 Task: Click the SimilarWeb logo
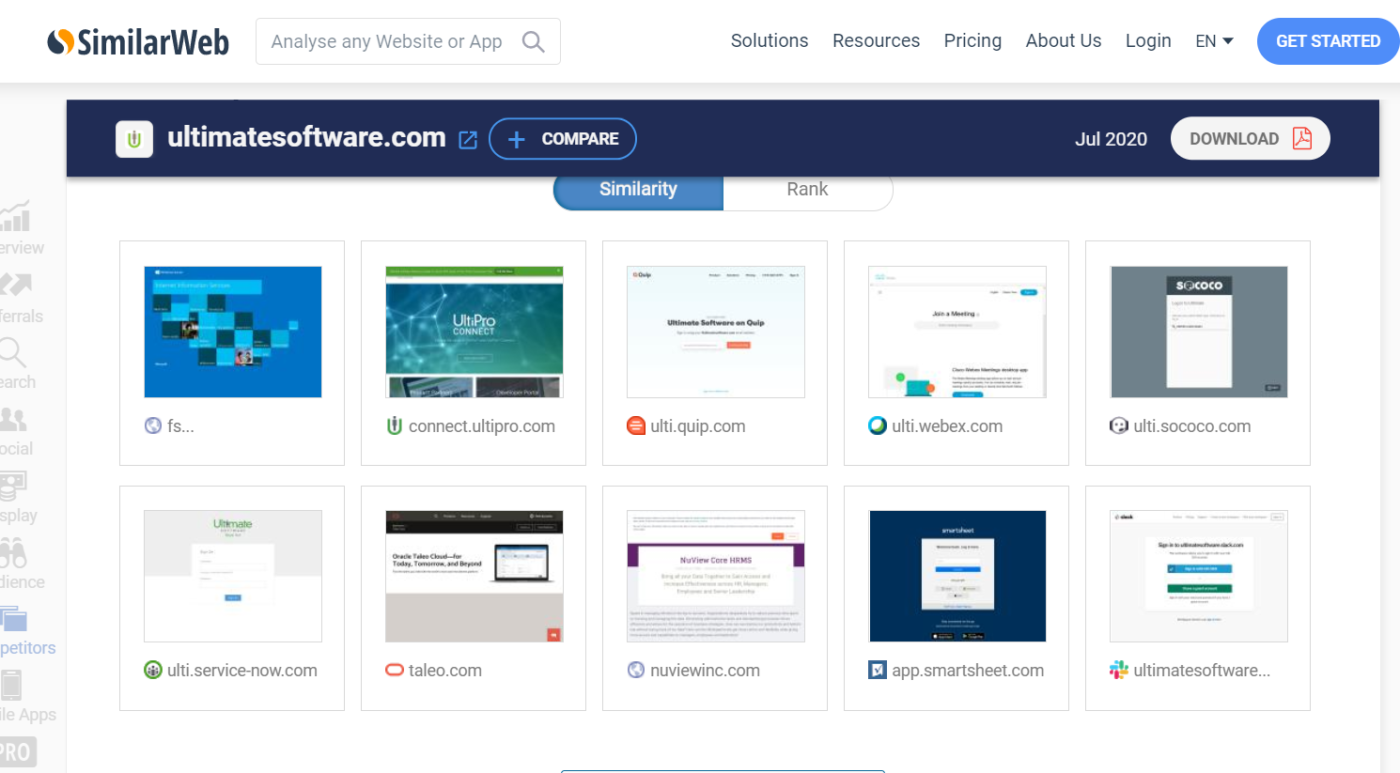138,42
